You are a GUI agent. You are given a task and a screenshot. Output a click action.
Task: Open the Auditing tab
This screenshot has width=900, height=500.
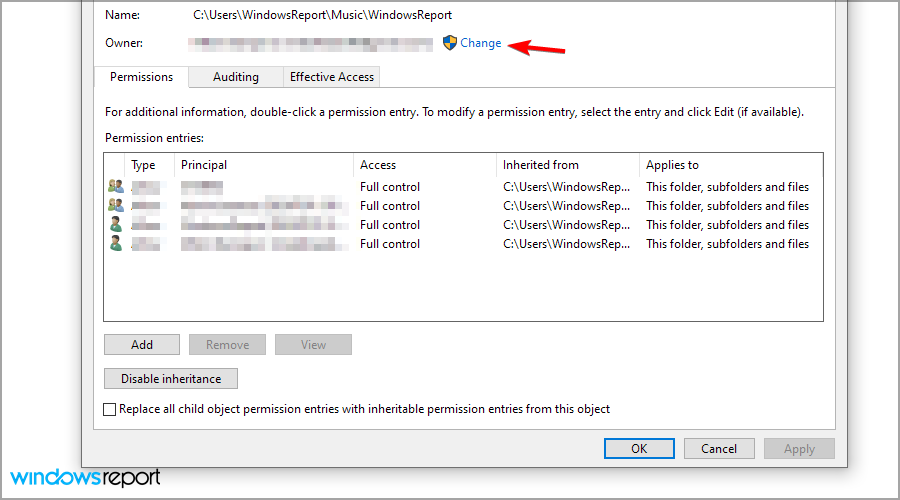pos(235,77)
